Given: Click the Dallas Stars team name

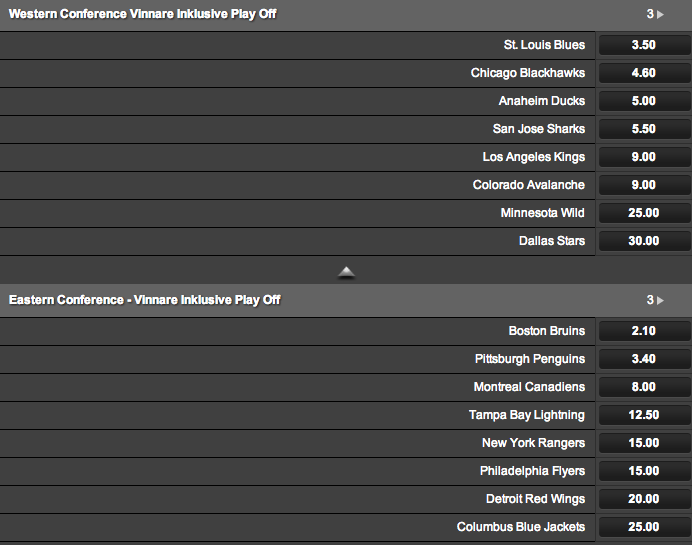Looking at the screenshot, I should point(552,241).
